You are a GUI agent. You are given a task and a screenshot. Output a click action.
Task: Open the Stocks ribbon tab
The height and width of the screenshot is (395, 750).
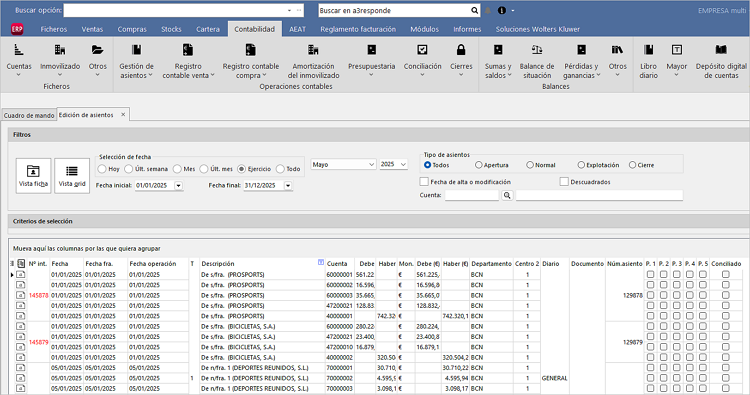[x=171, y=29]
